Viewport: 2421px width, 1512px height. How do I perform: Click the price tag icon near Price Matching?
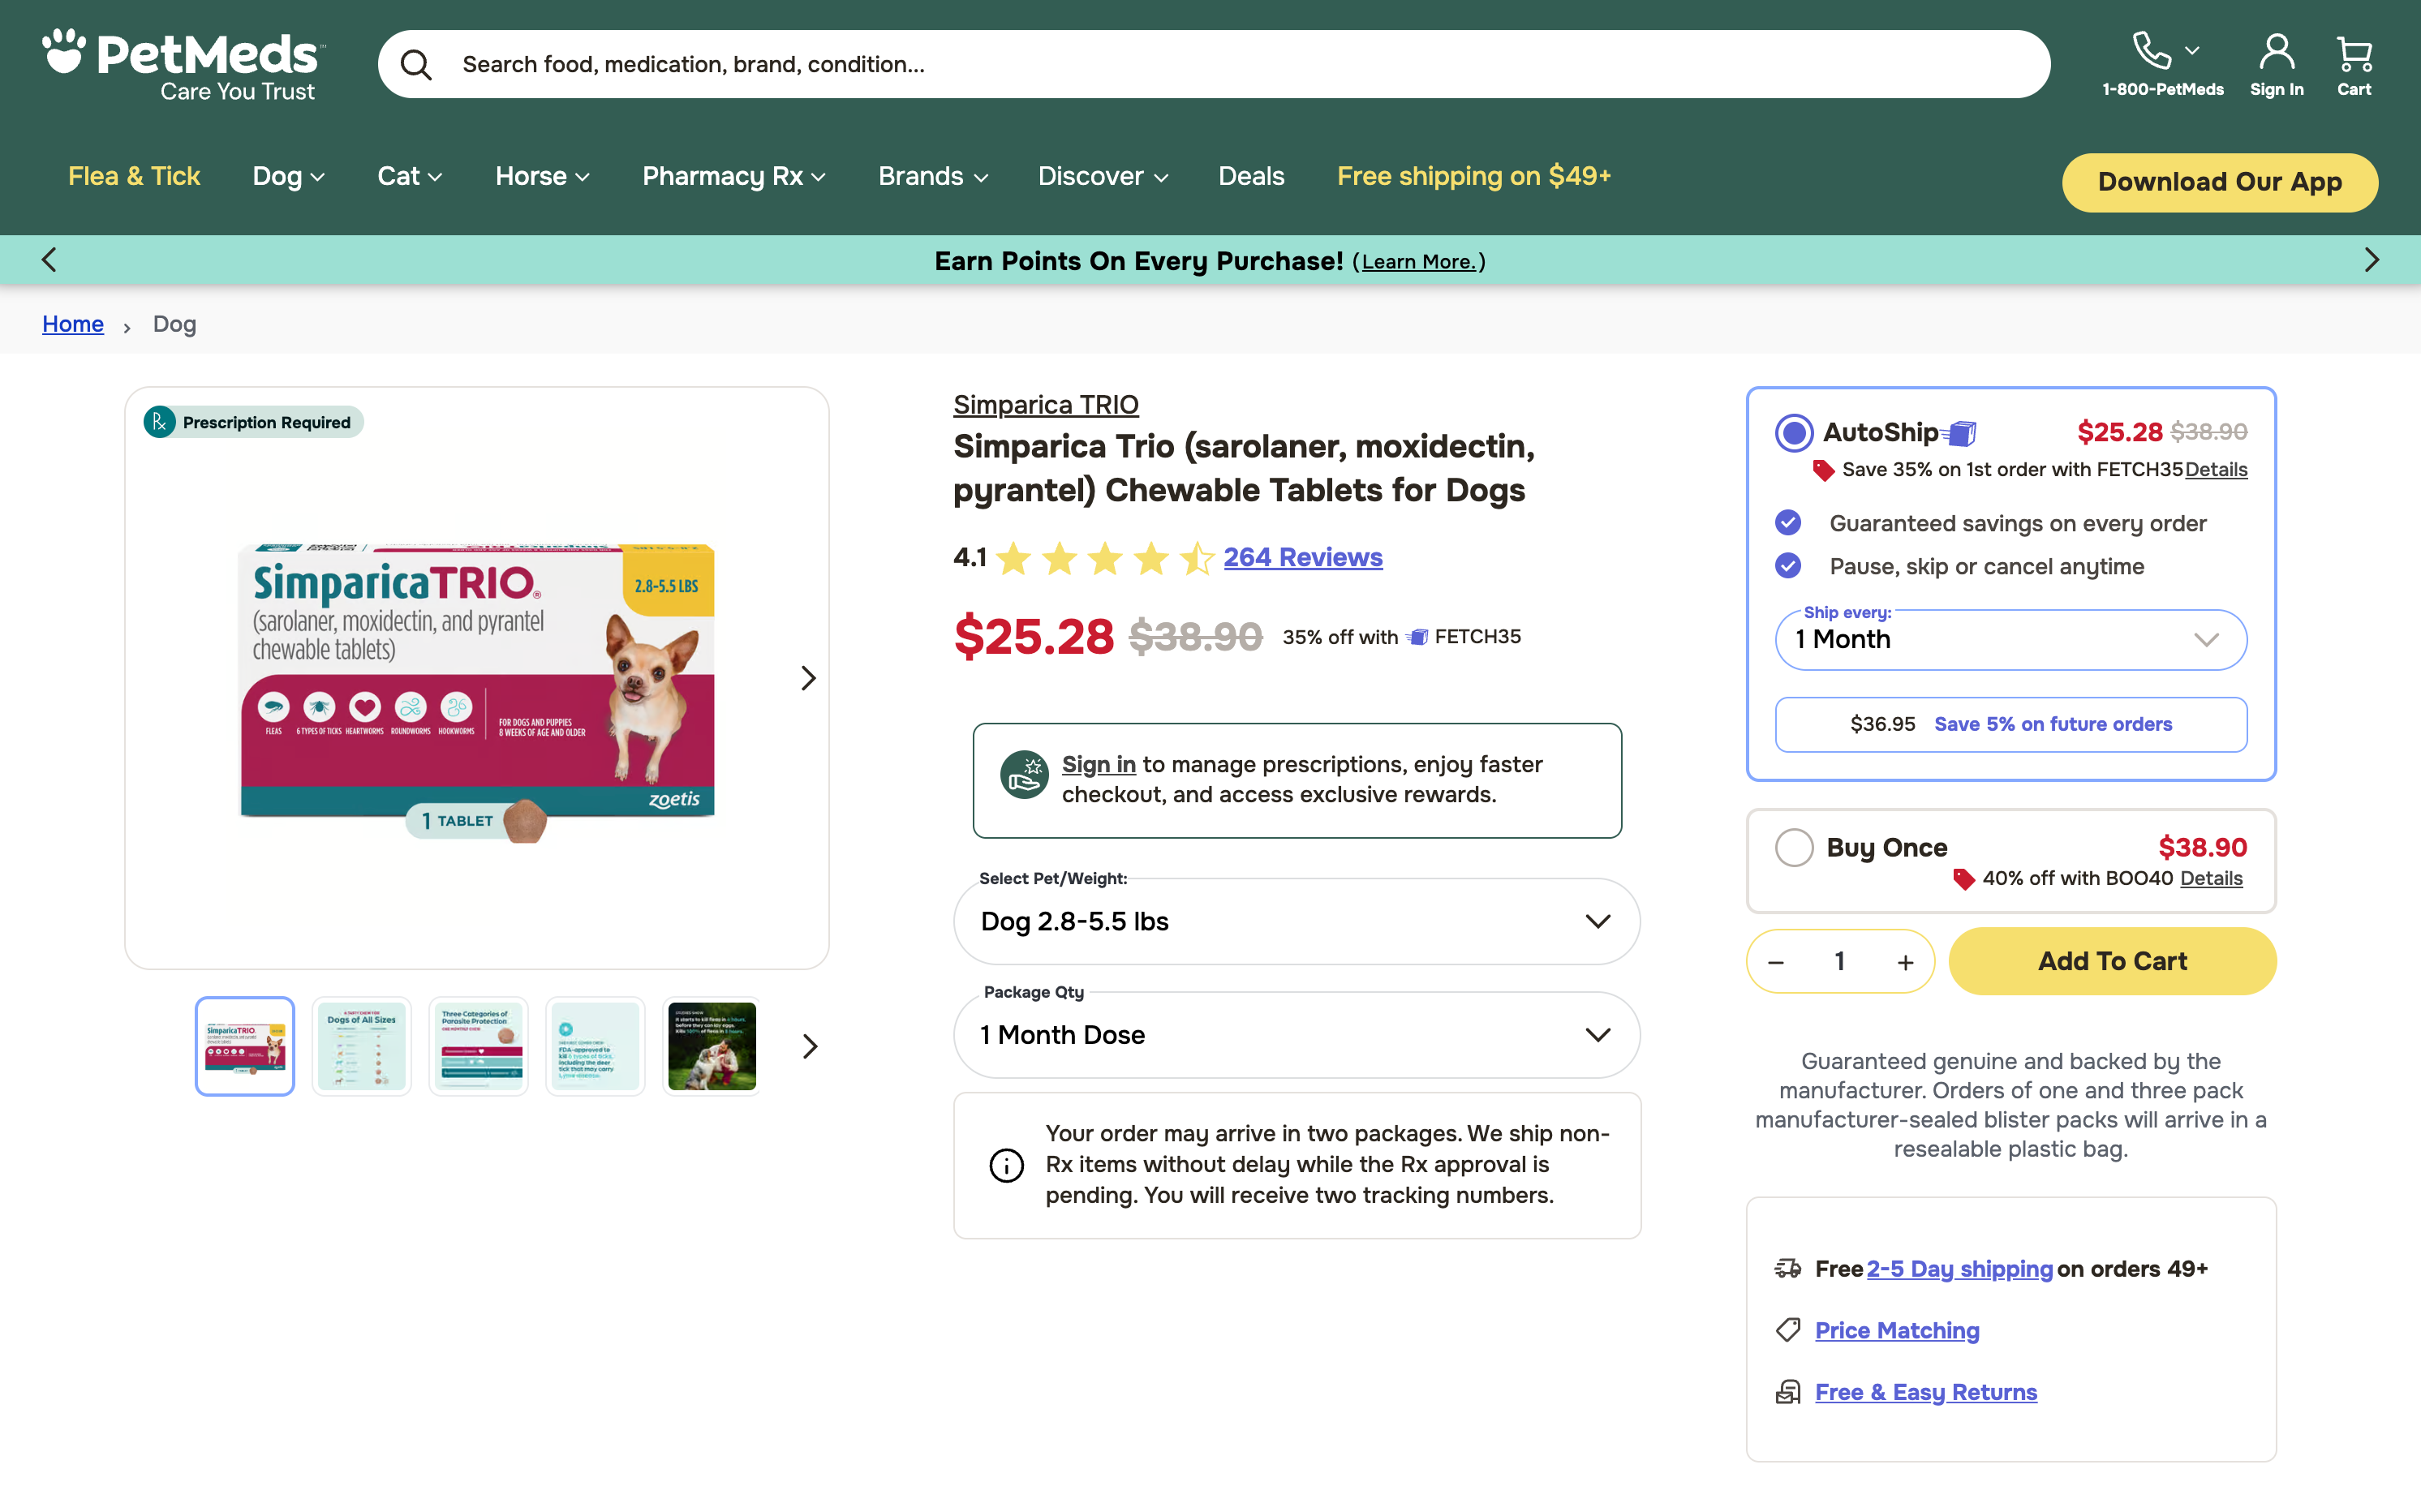(x=1788, y=1330)
